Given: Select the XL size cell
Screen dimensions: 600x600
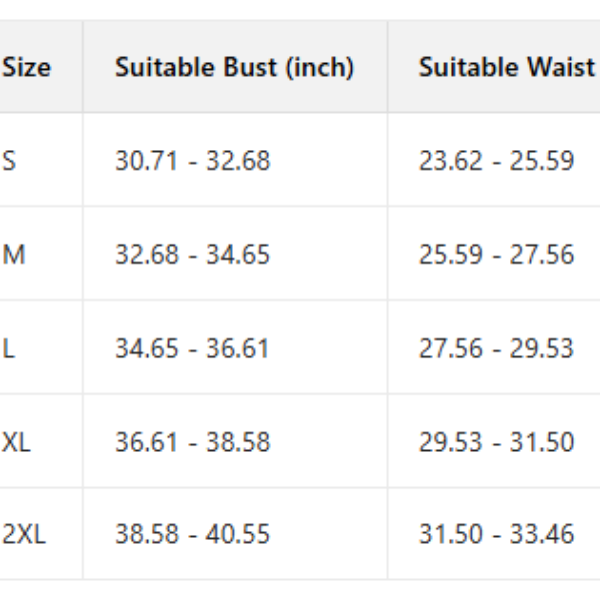Looking at the screenshot, I should pos(17,441).
